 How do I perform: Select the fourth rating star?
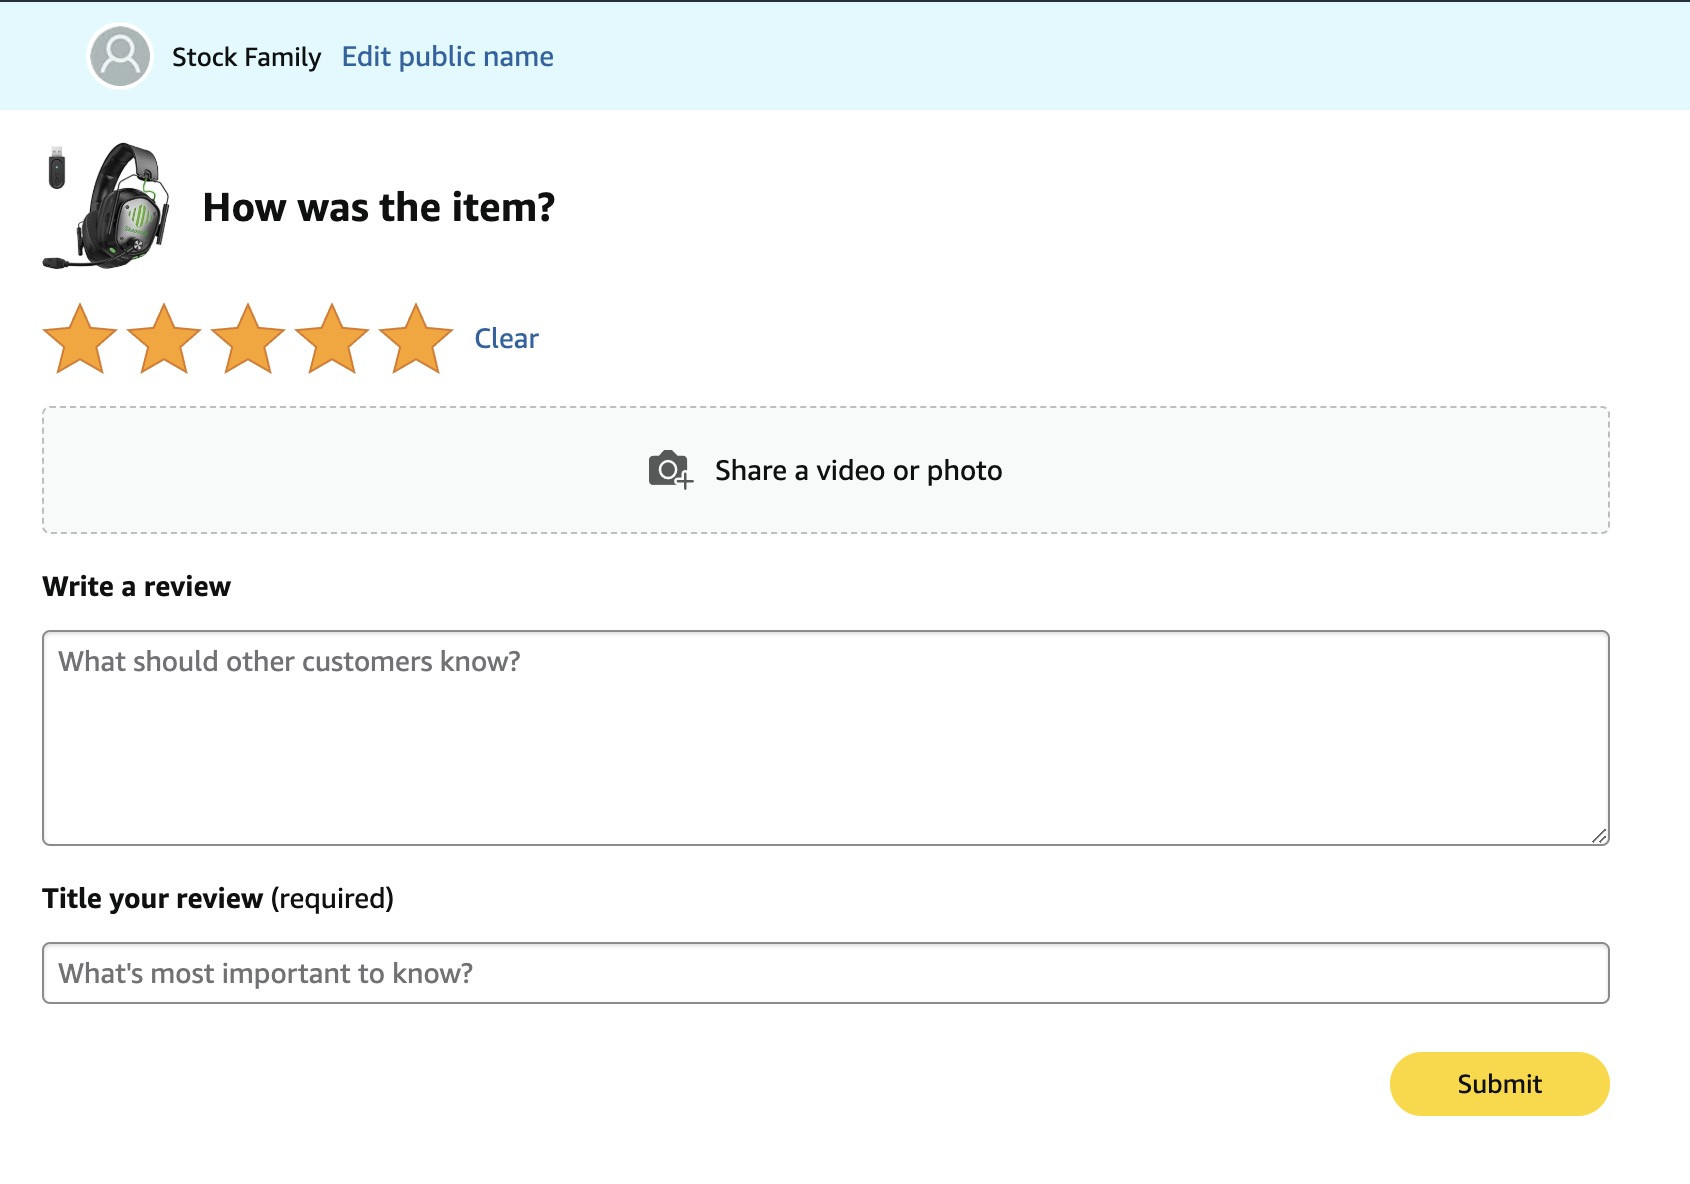coord(332,339)
